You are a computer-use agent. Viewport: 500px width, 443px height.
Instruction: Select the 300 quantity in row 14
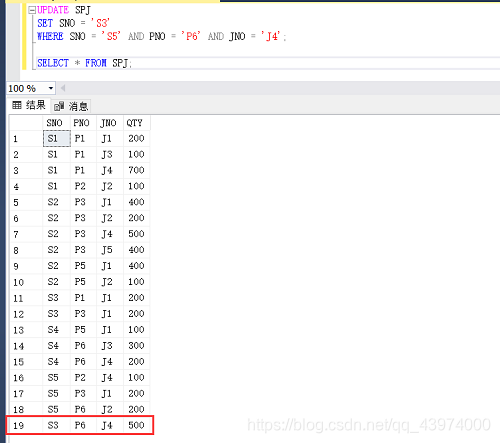[137, 346]
